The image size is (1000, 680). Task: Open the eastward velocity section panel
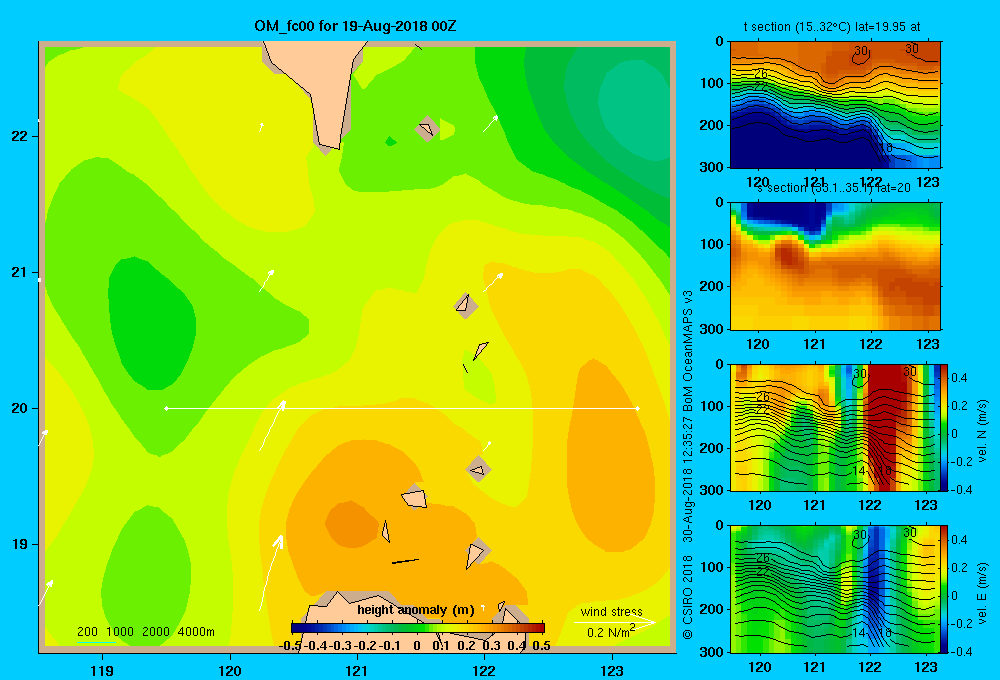tap(835, 589)
